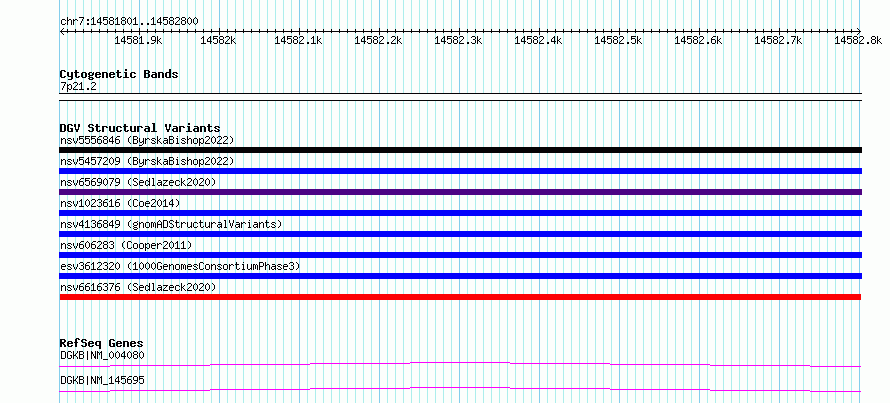
Task: Open nsv1023616 (Coe2014) label
Action: coord(120,203)
